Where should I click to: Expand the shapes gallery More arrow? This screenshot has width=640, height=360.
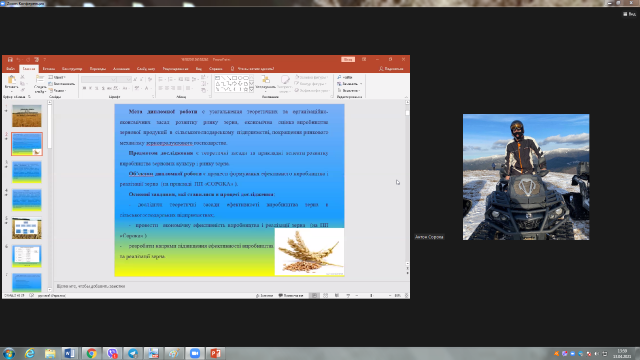251,89
